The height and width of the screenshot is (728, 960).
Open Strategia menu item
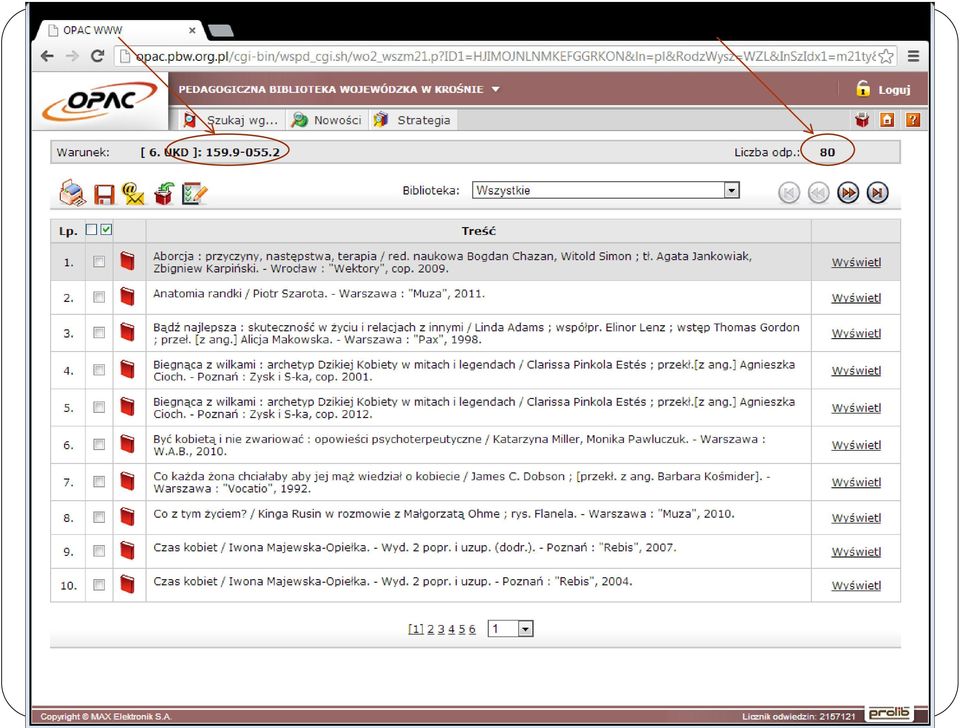(x=413, y=120)
